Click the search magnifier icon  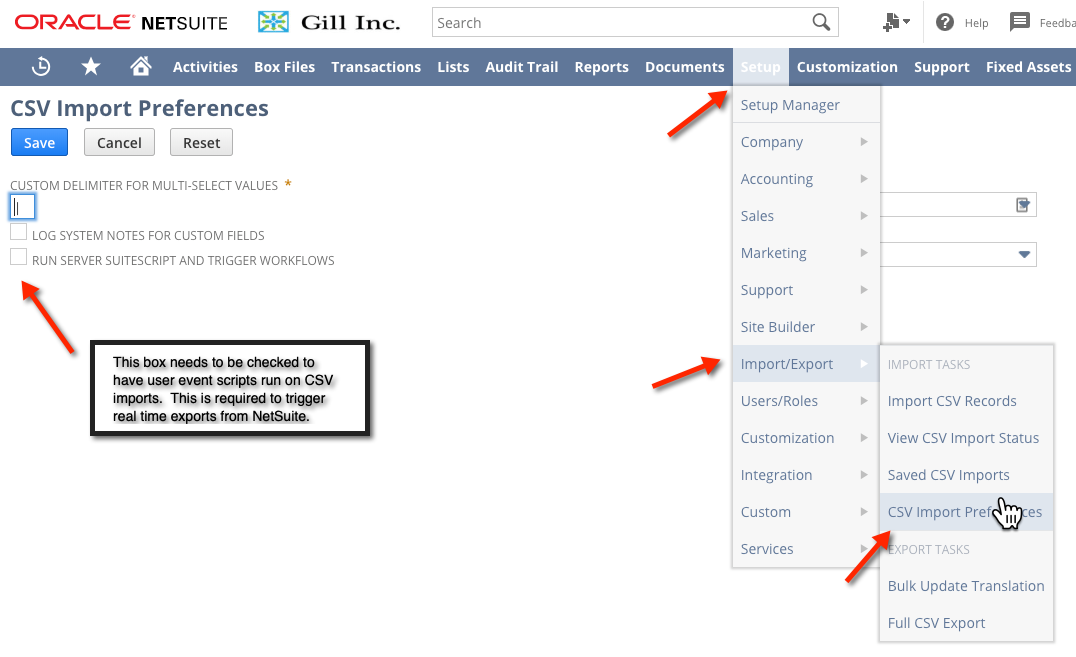[821, 22]
